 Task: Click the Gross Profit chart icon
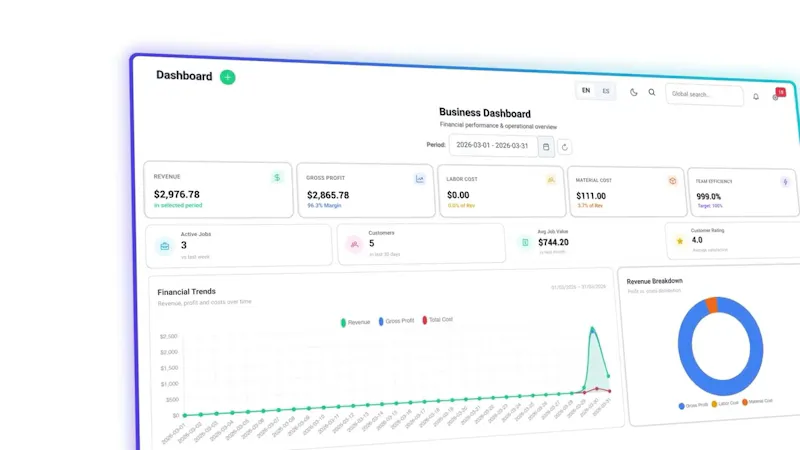coord(419,179)
